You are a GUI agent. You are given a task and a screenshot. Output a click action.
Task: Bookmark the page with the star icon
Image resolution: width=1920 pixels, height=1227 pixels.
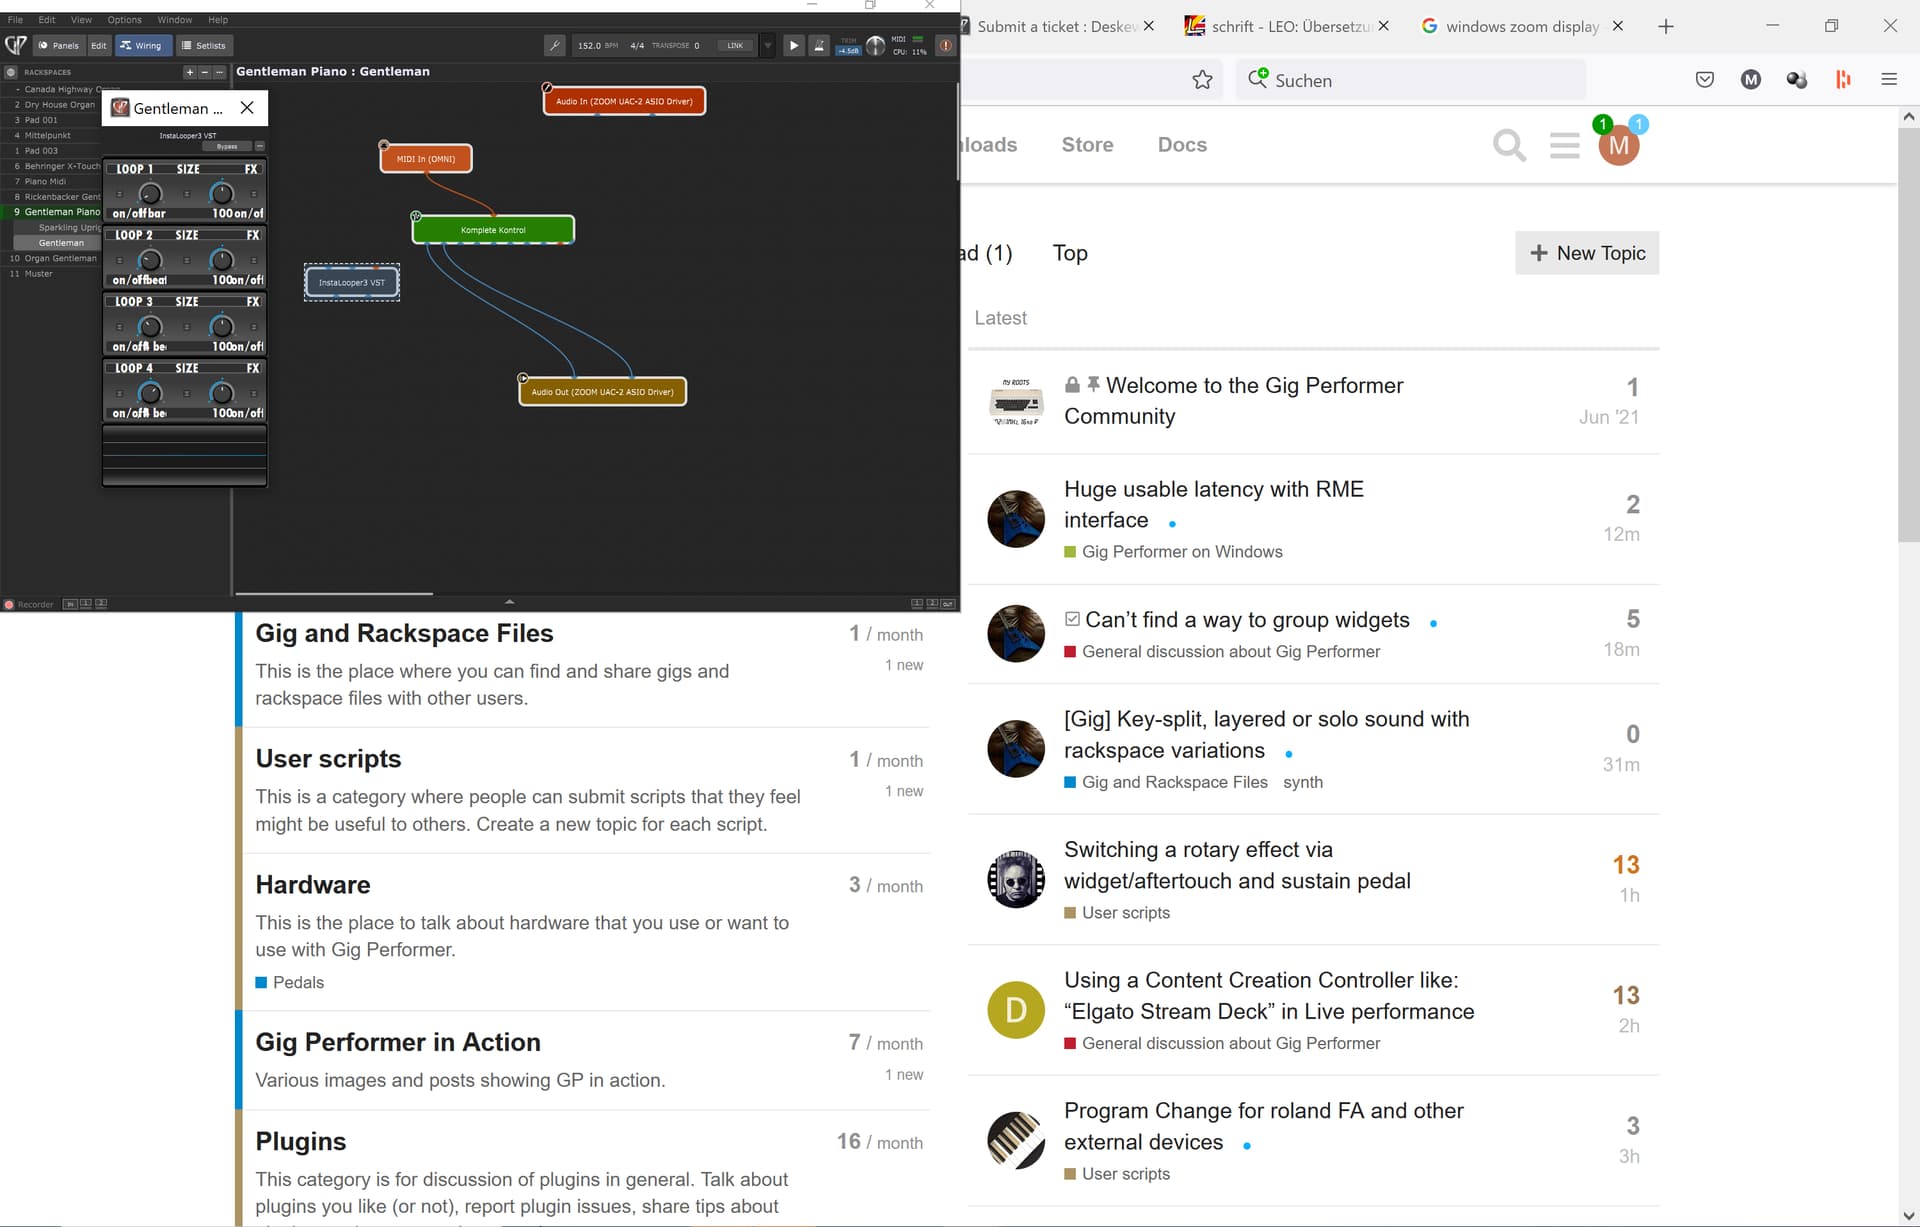click(x=1202, y=80)
